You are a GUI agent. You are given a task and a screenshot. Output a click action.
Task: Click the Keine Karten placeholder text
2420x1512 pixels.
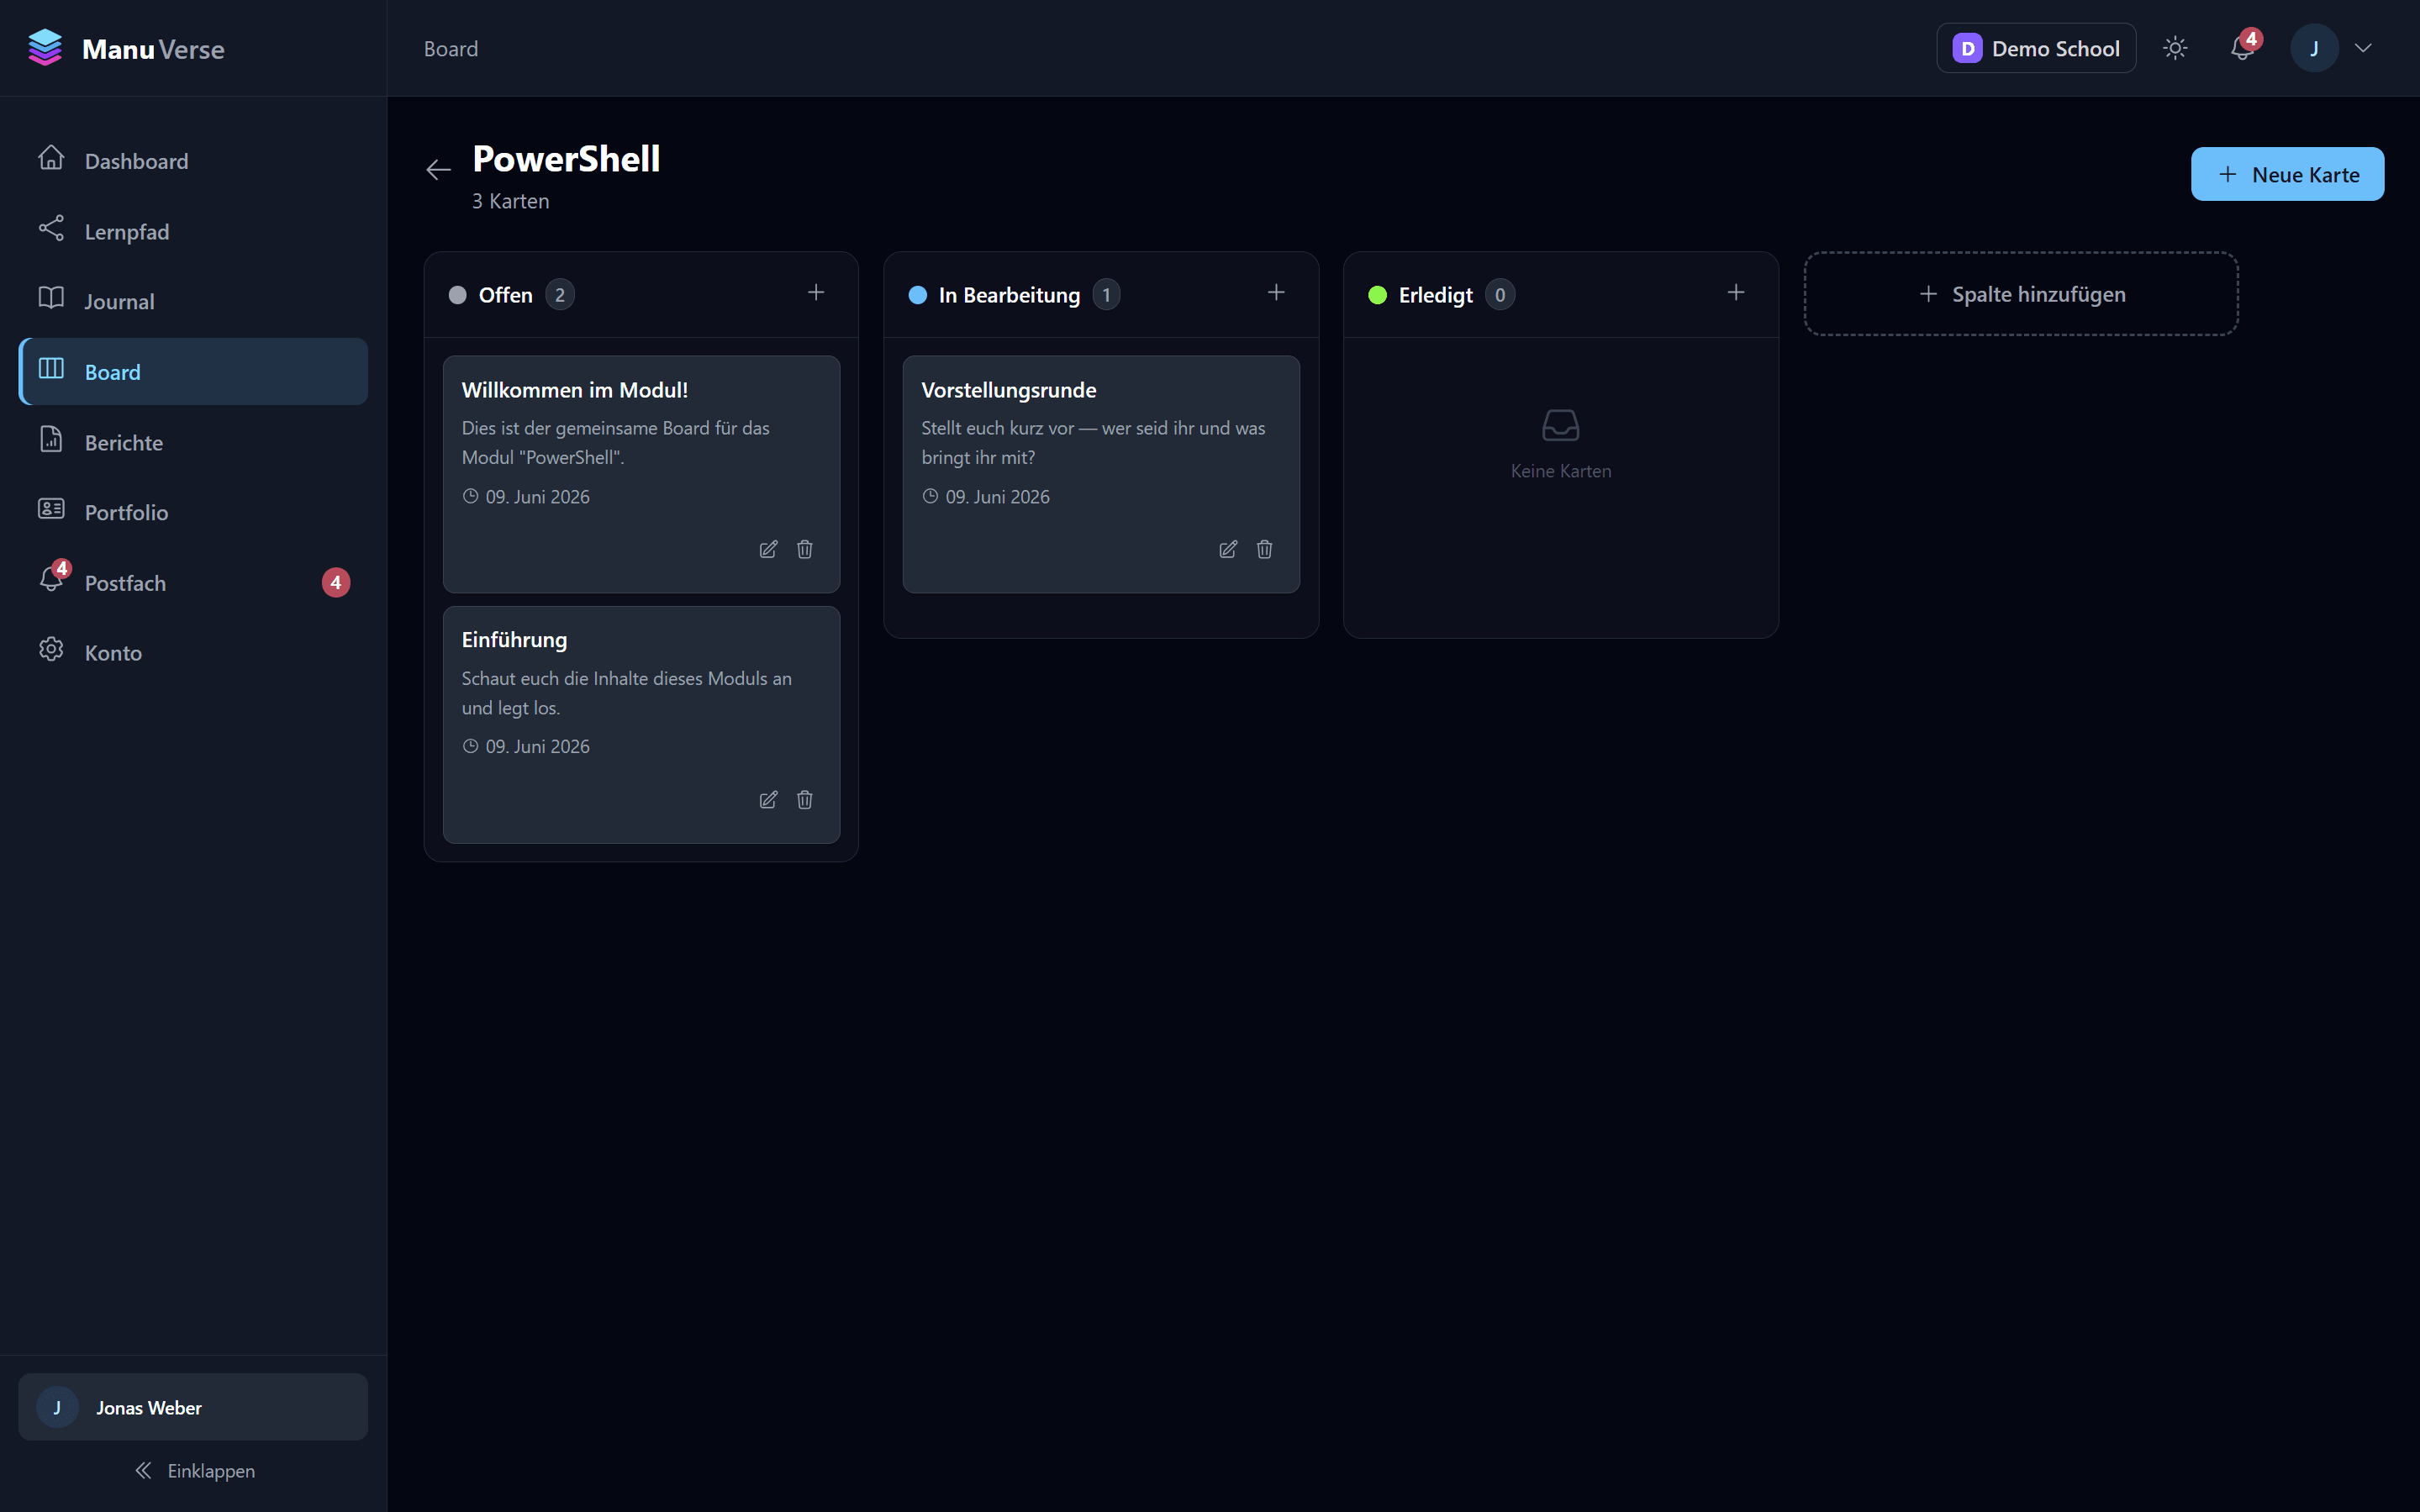click(x=1561, y=471)
